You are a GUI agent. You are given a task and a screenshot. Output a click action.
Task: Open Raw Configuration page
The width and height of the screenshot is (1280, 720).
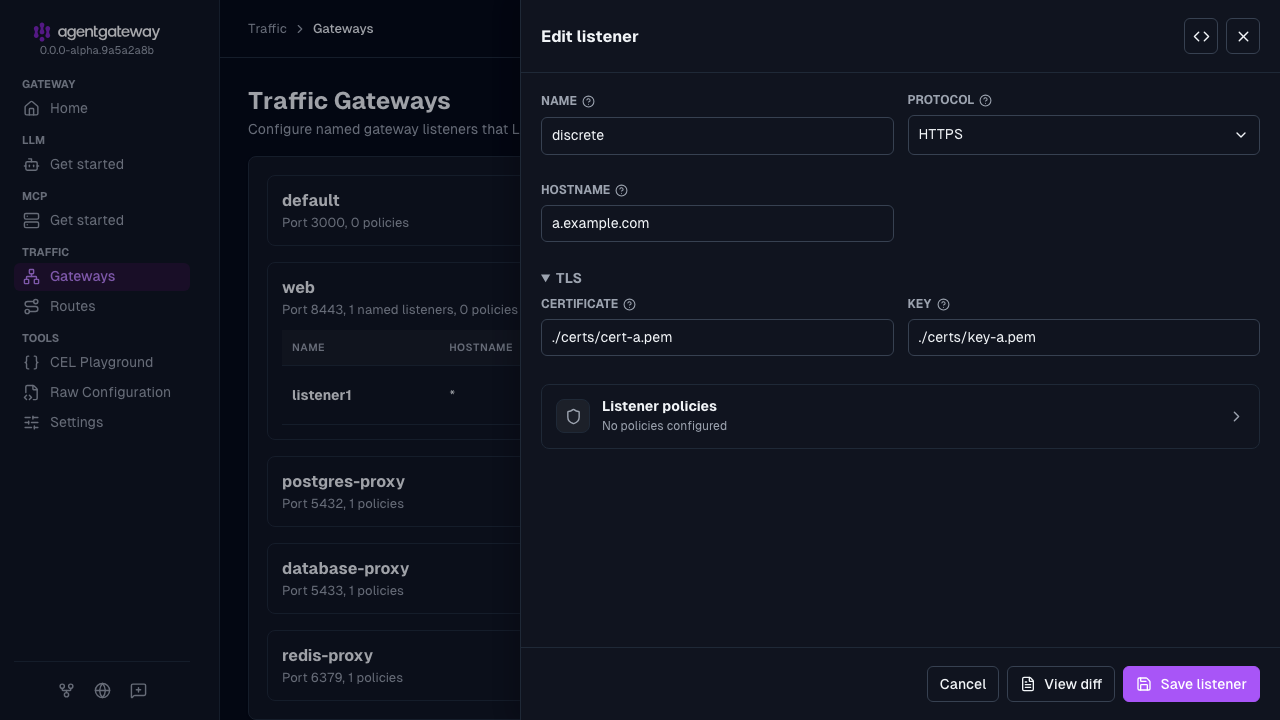(102, 392)
